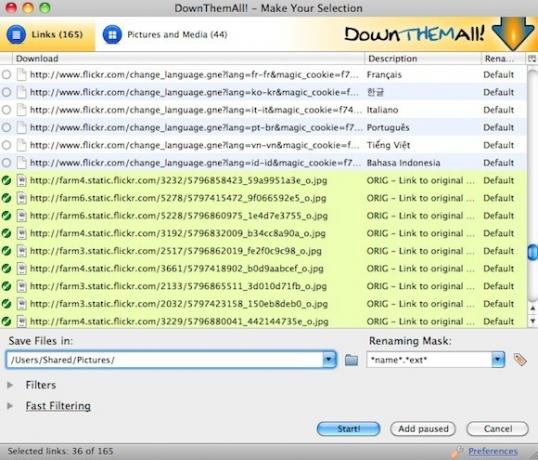The height and width of the screenshot is (460, 538).
Task: Click the Links tab list icon
Action: pos(16,35)
